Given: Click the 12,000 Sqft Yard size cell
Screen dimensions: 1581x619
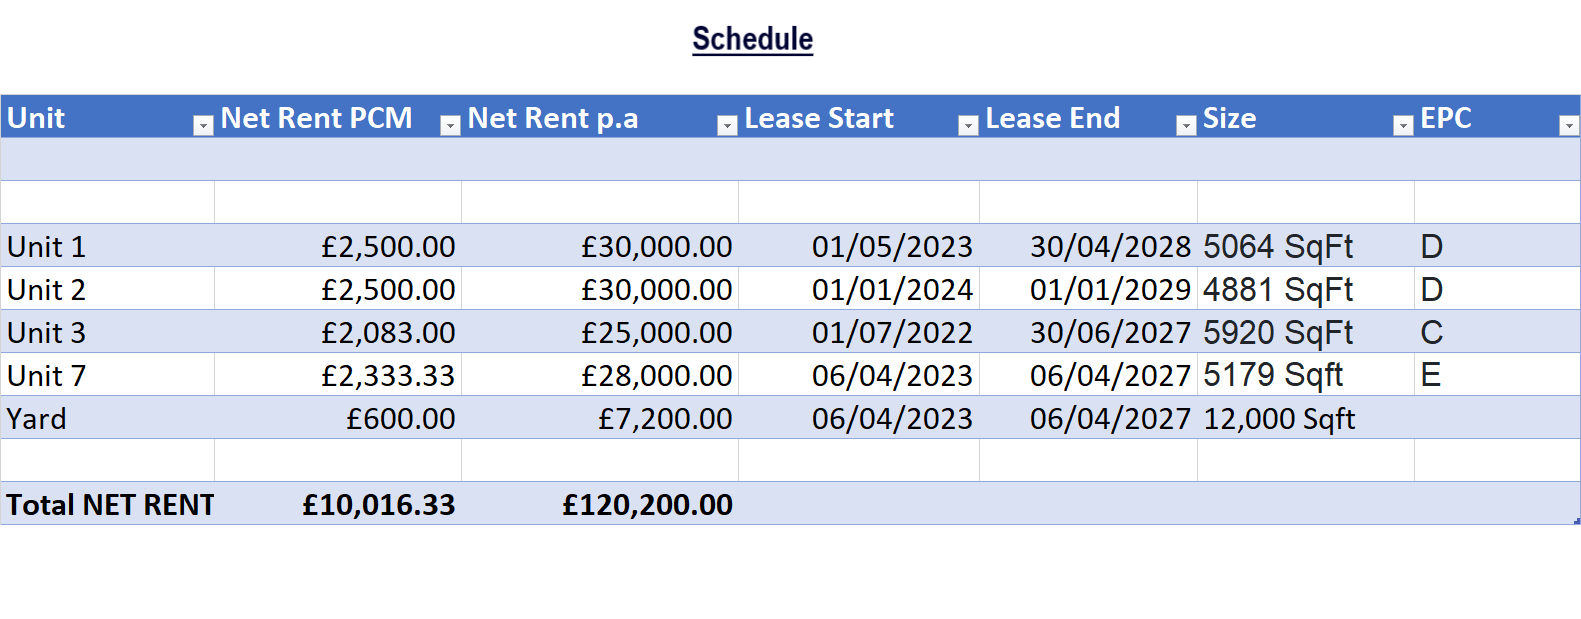Looking at the screenshot, I should [x=1278, y=418].
